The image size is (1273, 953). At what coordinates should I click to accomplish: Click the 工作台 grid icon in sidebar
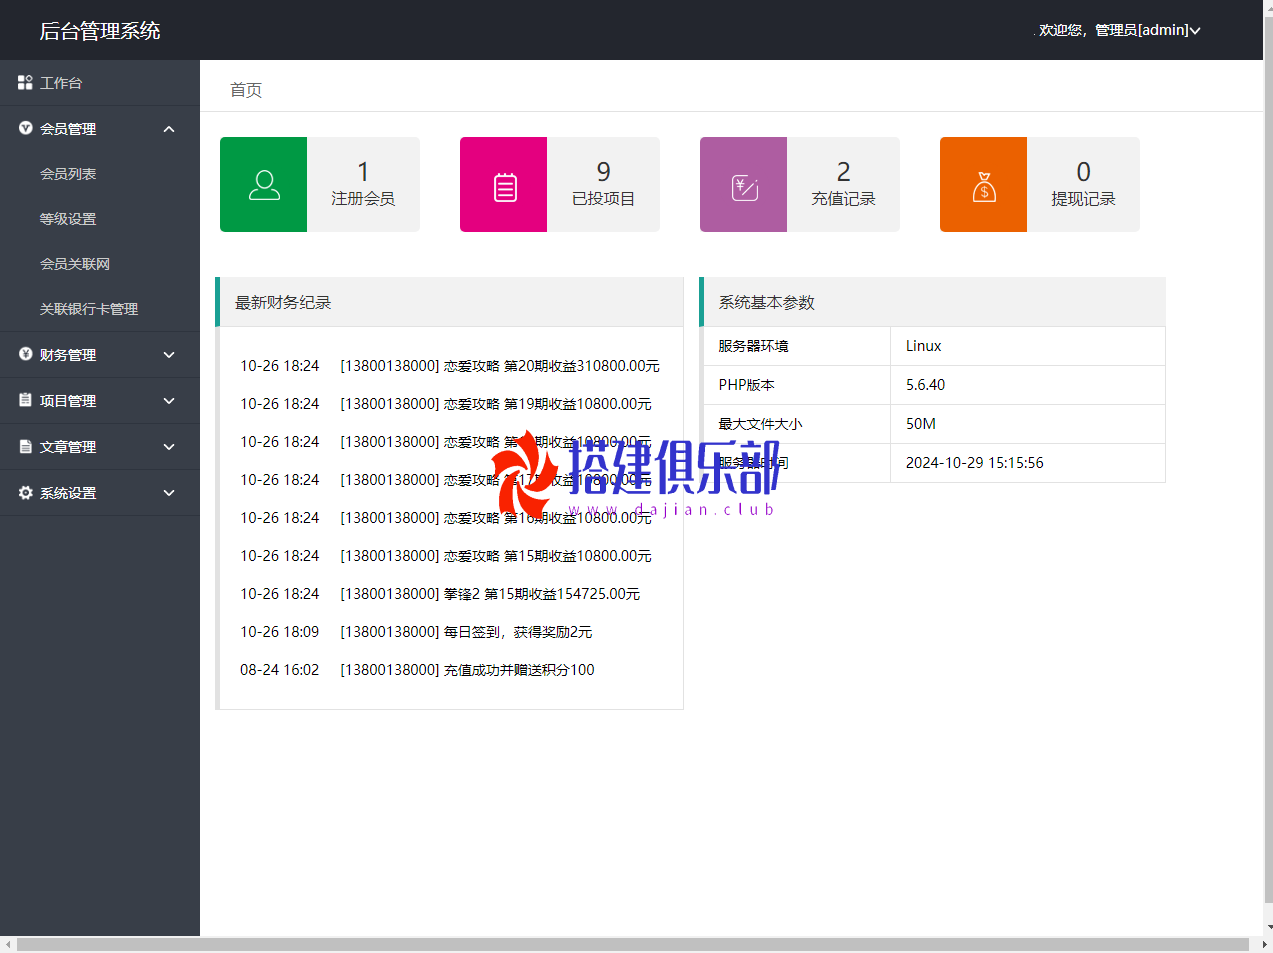click(x=25, y=83)
